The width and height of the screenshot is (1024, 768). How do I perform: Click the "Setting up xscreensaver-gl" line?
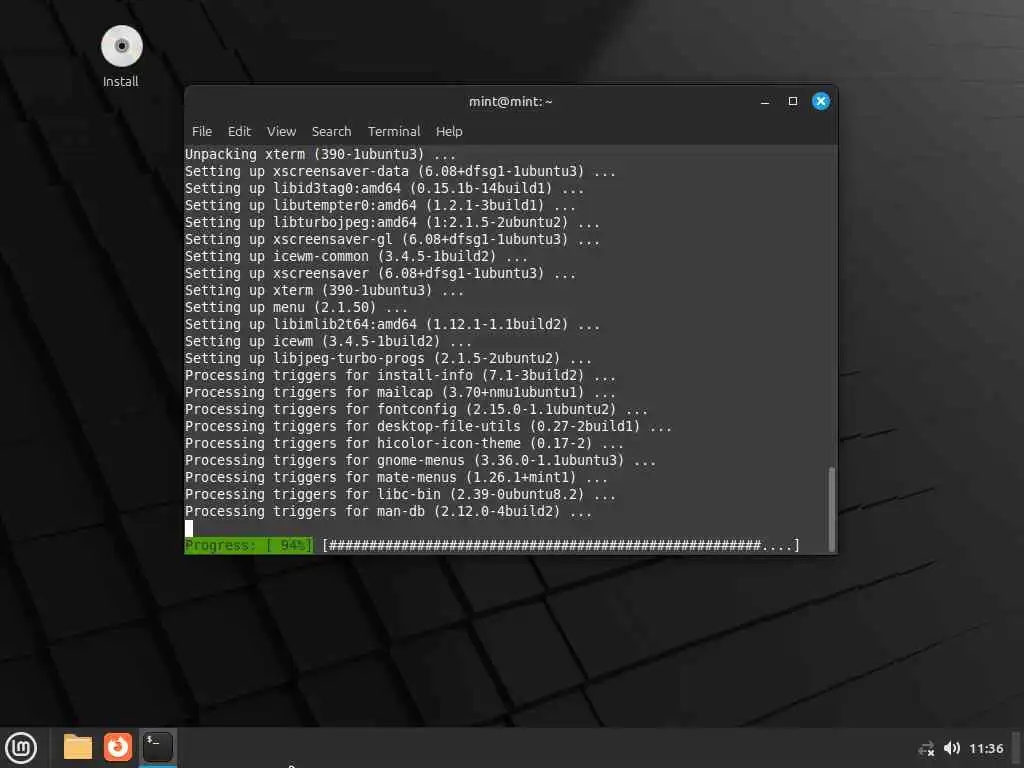392,239
